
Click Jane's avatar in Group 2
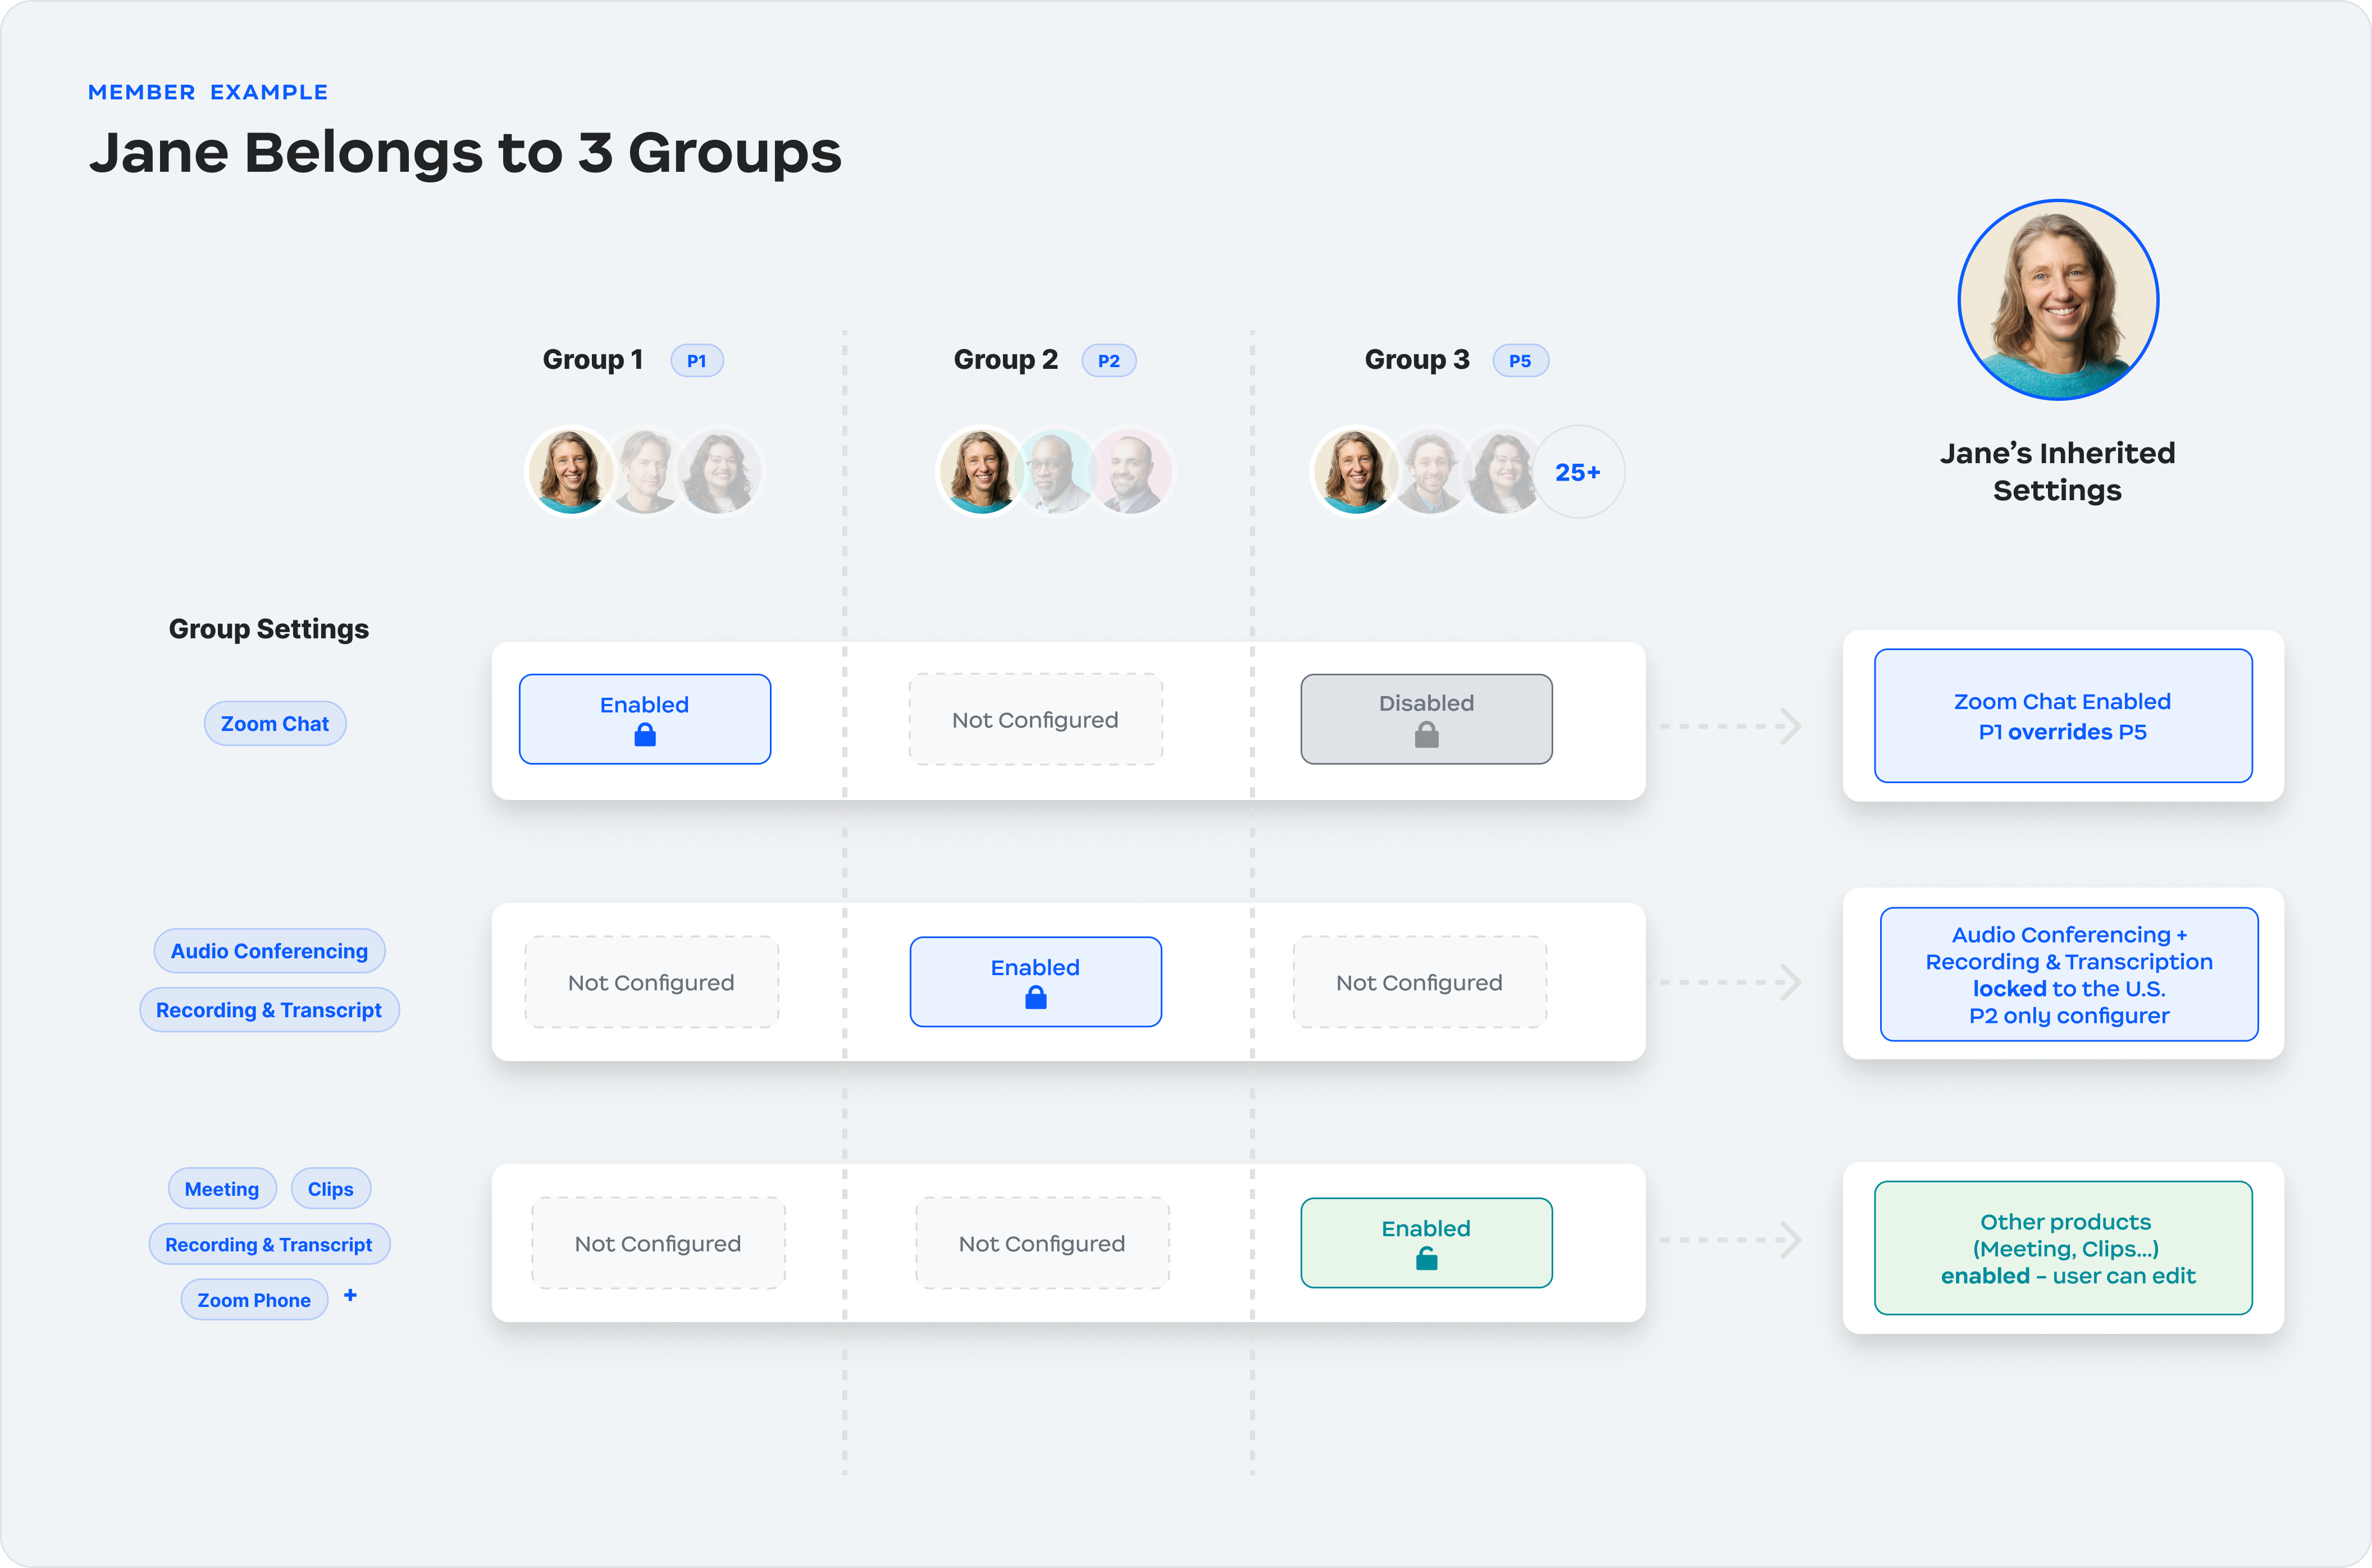[981, 471]
